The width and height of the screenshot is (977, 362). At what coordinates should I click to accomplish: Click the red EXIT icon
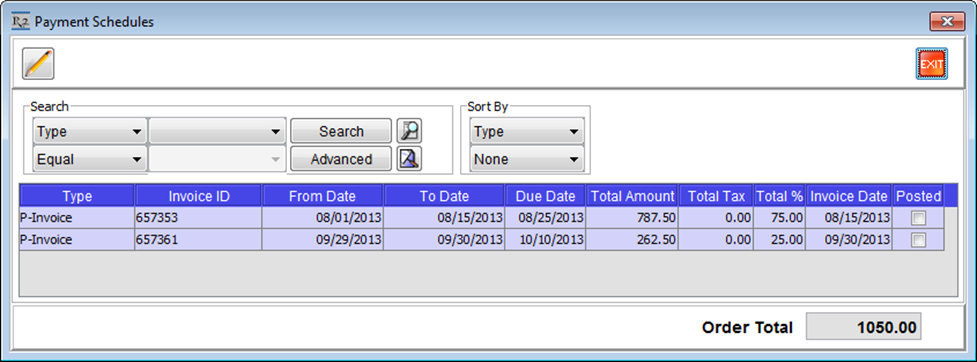point(932,64)
